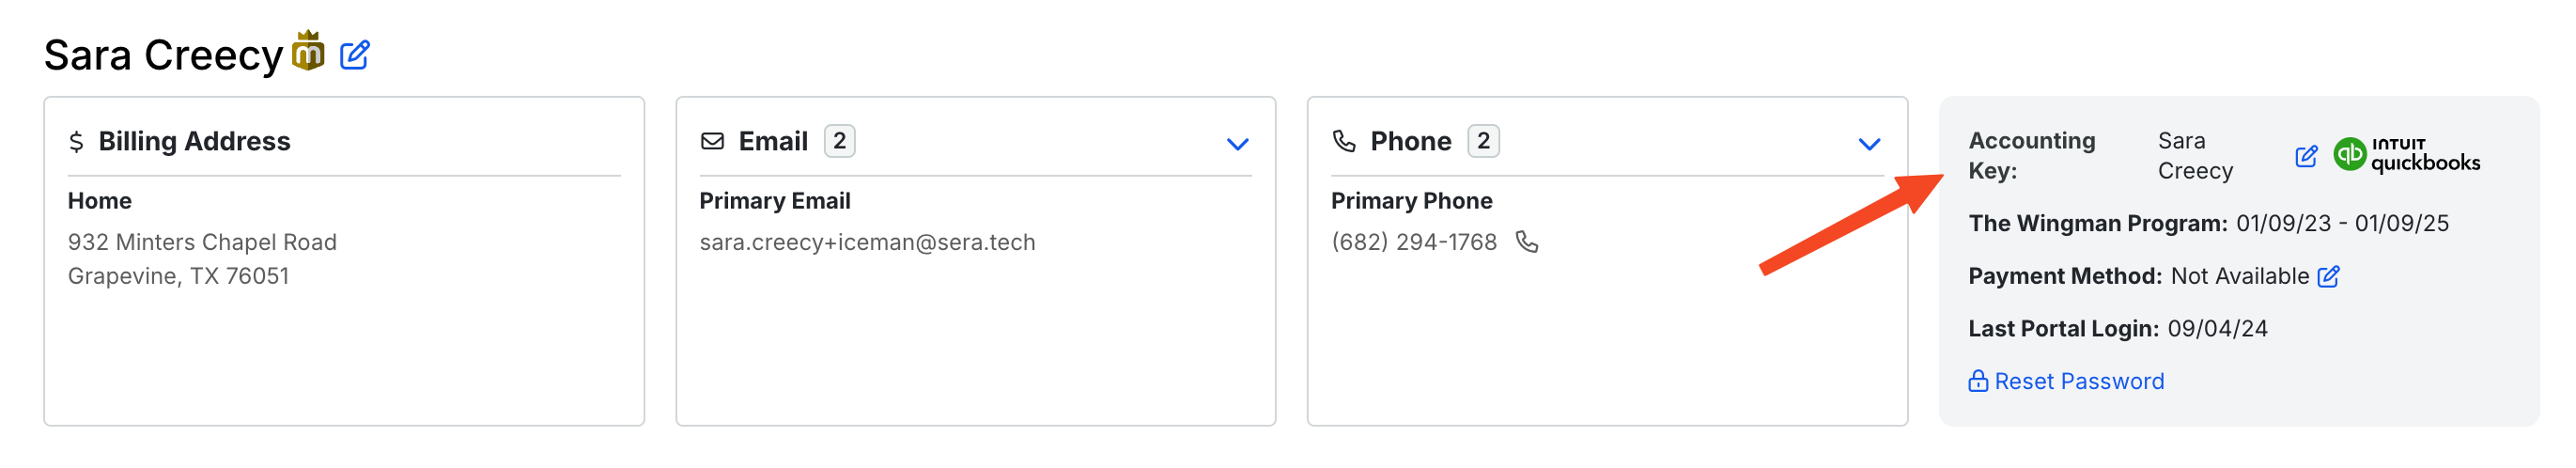Click the edit pencil beside Sara Creecy name

click(354, 55)
